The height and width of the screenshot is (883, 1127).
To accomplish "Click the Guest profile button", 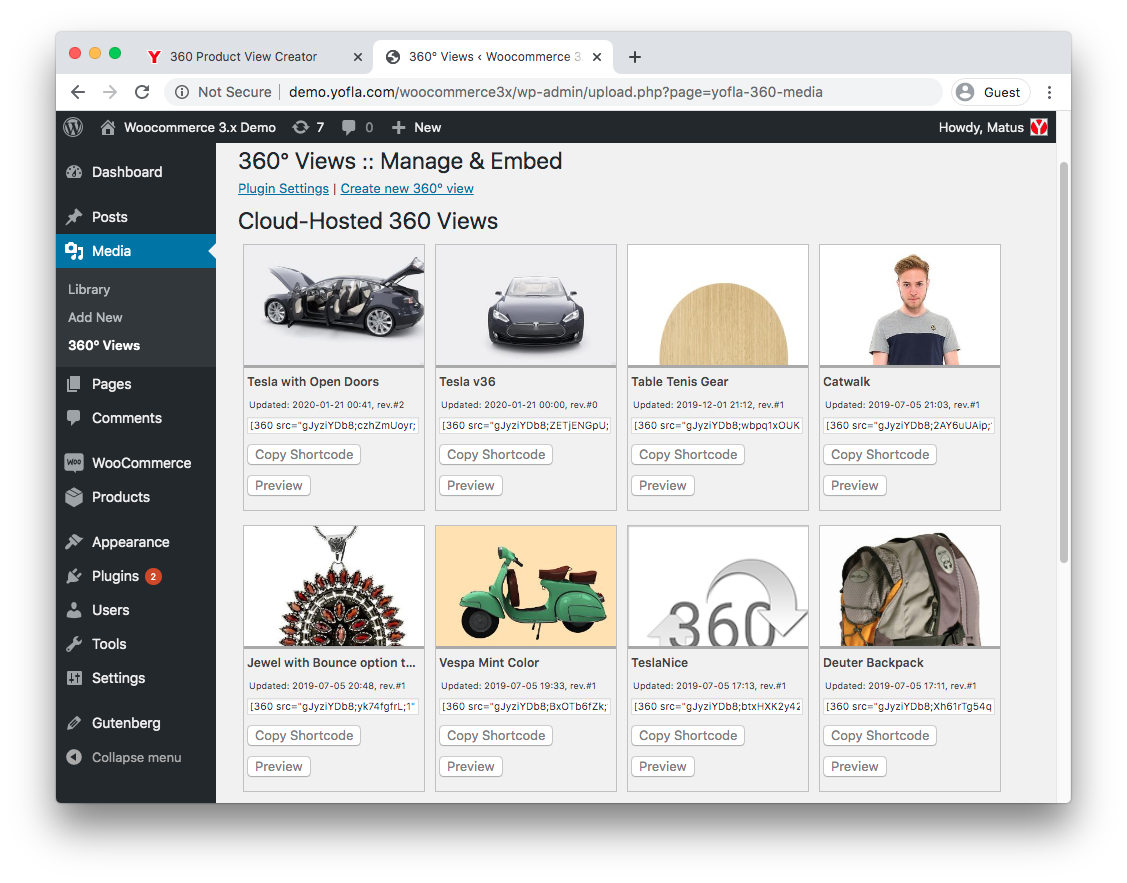I will click(x=990, y=92).
